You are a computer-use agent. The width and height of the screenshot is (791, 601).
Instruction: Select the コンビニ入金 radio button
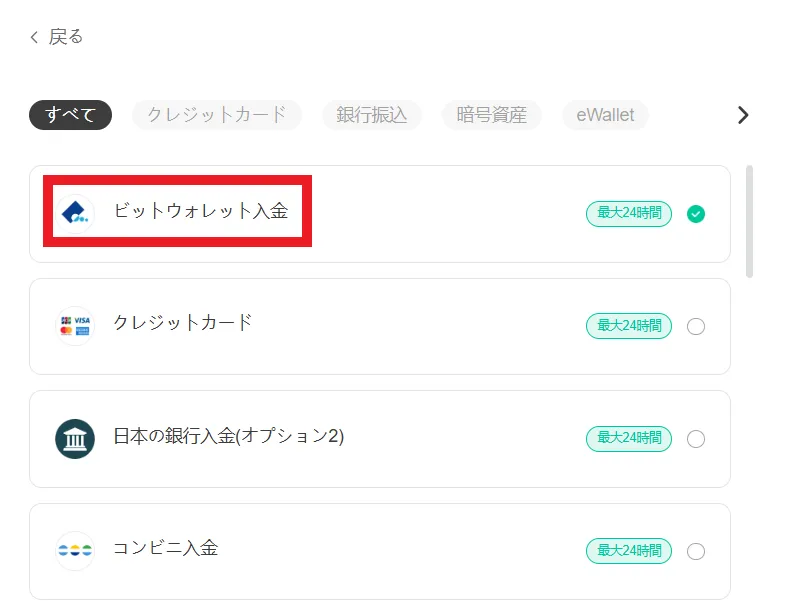tap(696, 551)
